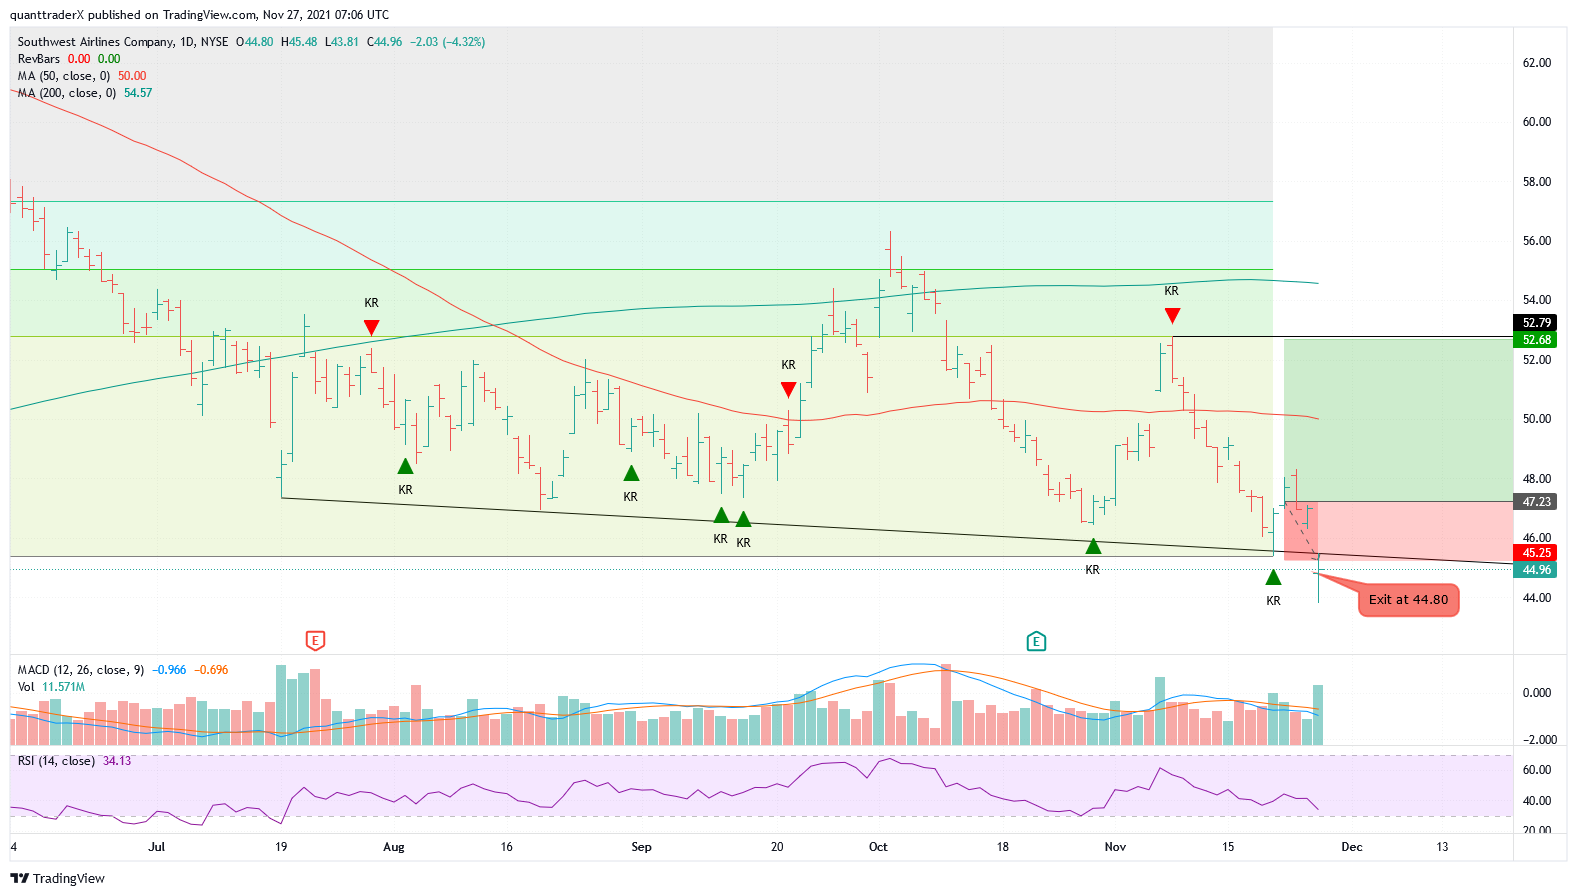Click the MA (50, close, 0) legend
This screenshot has width=1577, height=896.
pos(64,76)
